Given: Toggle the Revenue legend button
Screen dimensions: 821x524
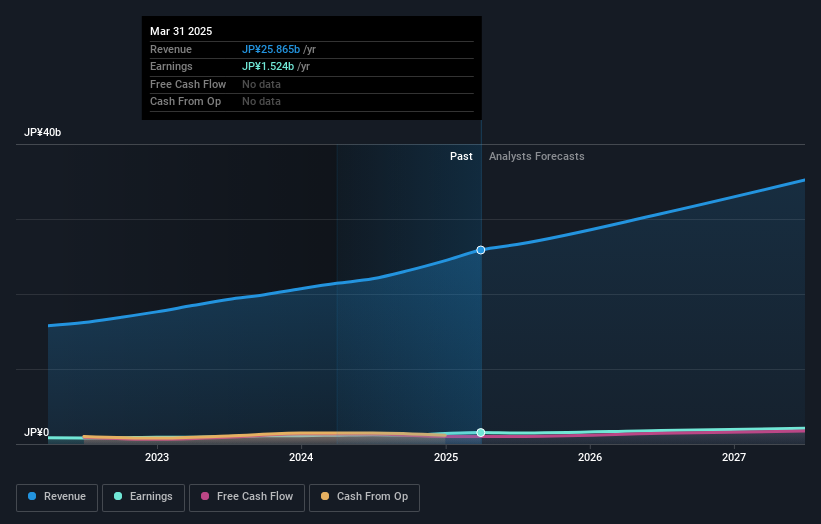Looking at the screenshot, I should (57, 497).
